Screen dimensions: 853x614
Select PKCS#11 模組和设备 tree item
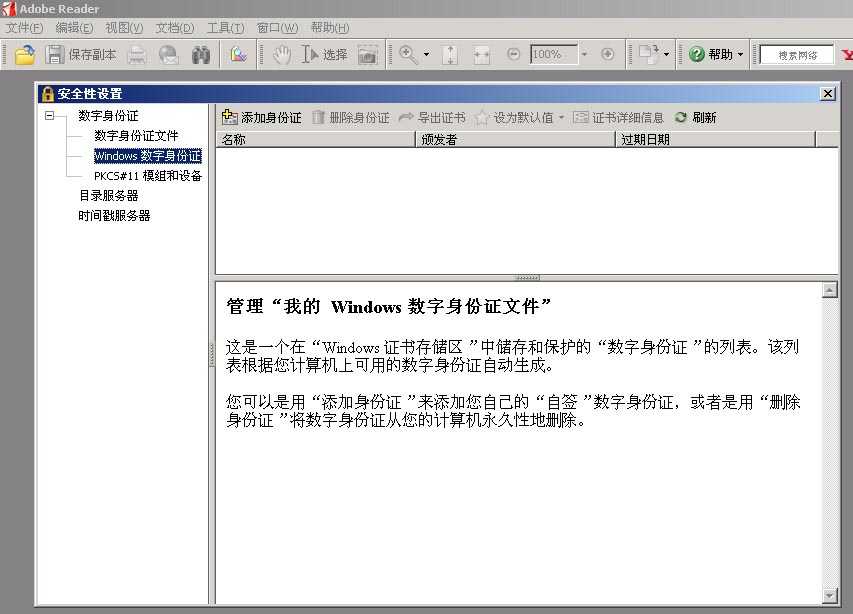pos(147,176)
